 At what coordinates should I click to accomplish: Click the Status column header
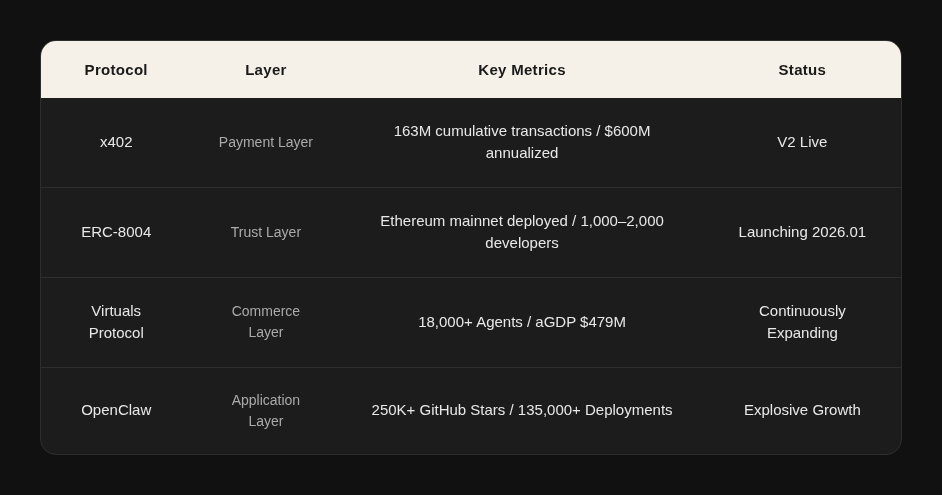pyautogui.click(x=802, y=70)
